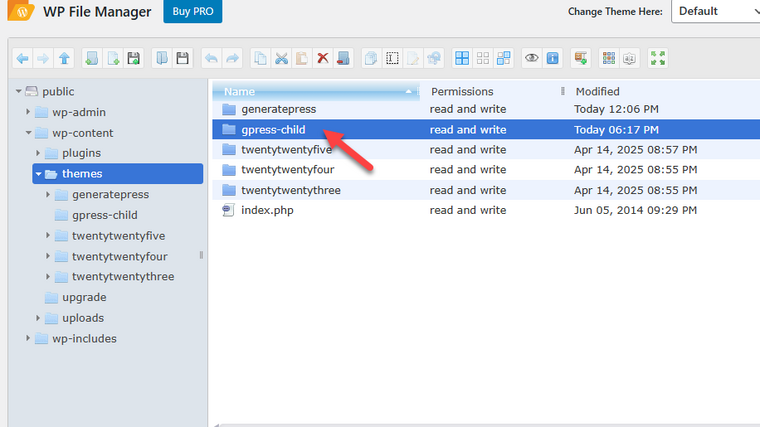Select wp-content in the folder tree
Screen dimensions: 760x427
pos(82,133)
